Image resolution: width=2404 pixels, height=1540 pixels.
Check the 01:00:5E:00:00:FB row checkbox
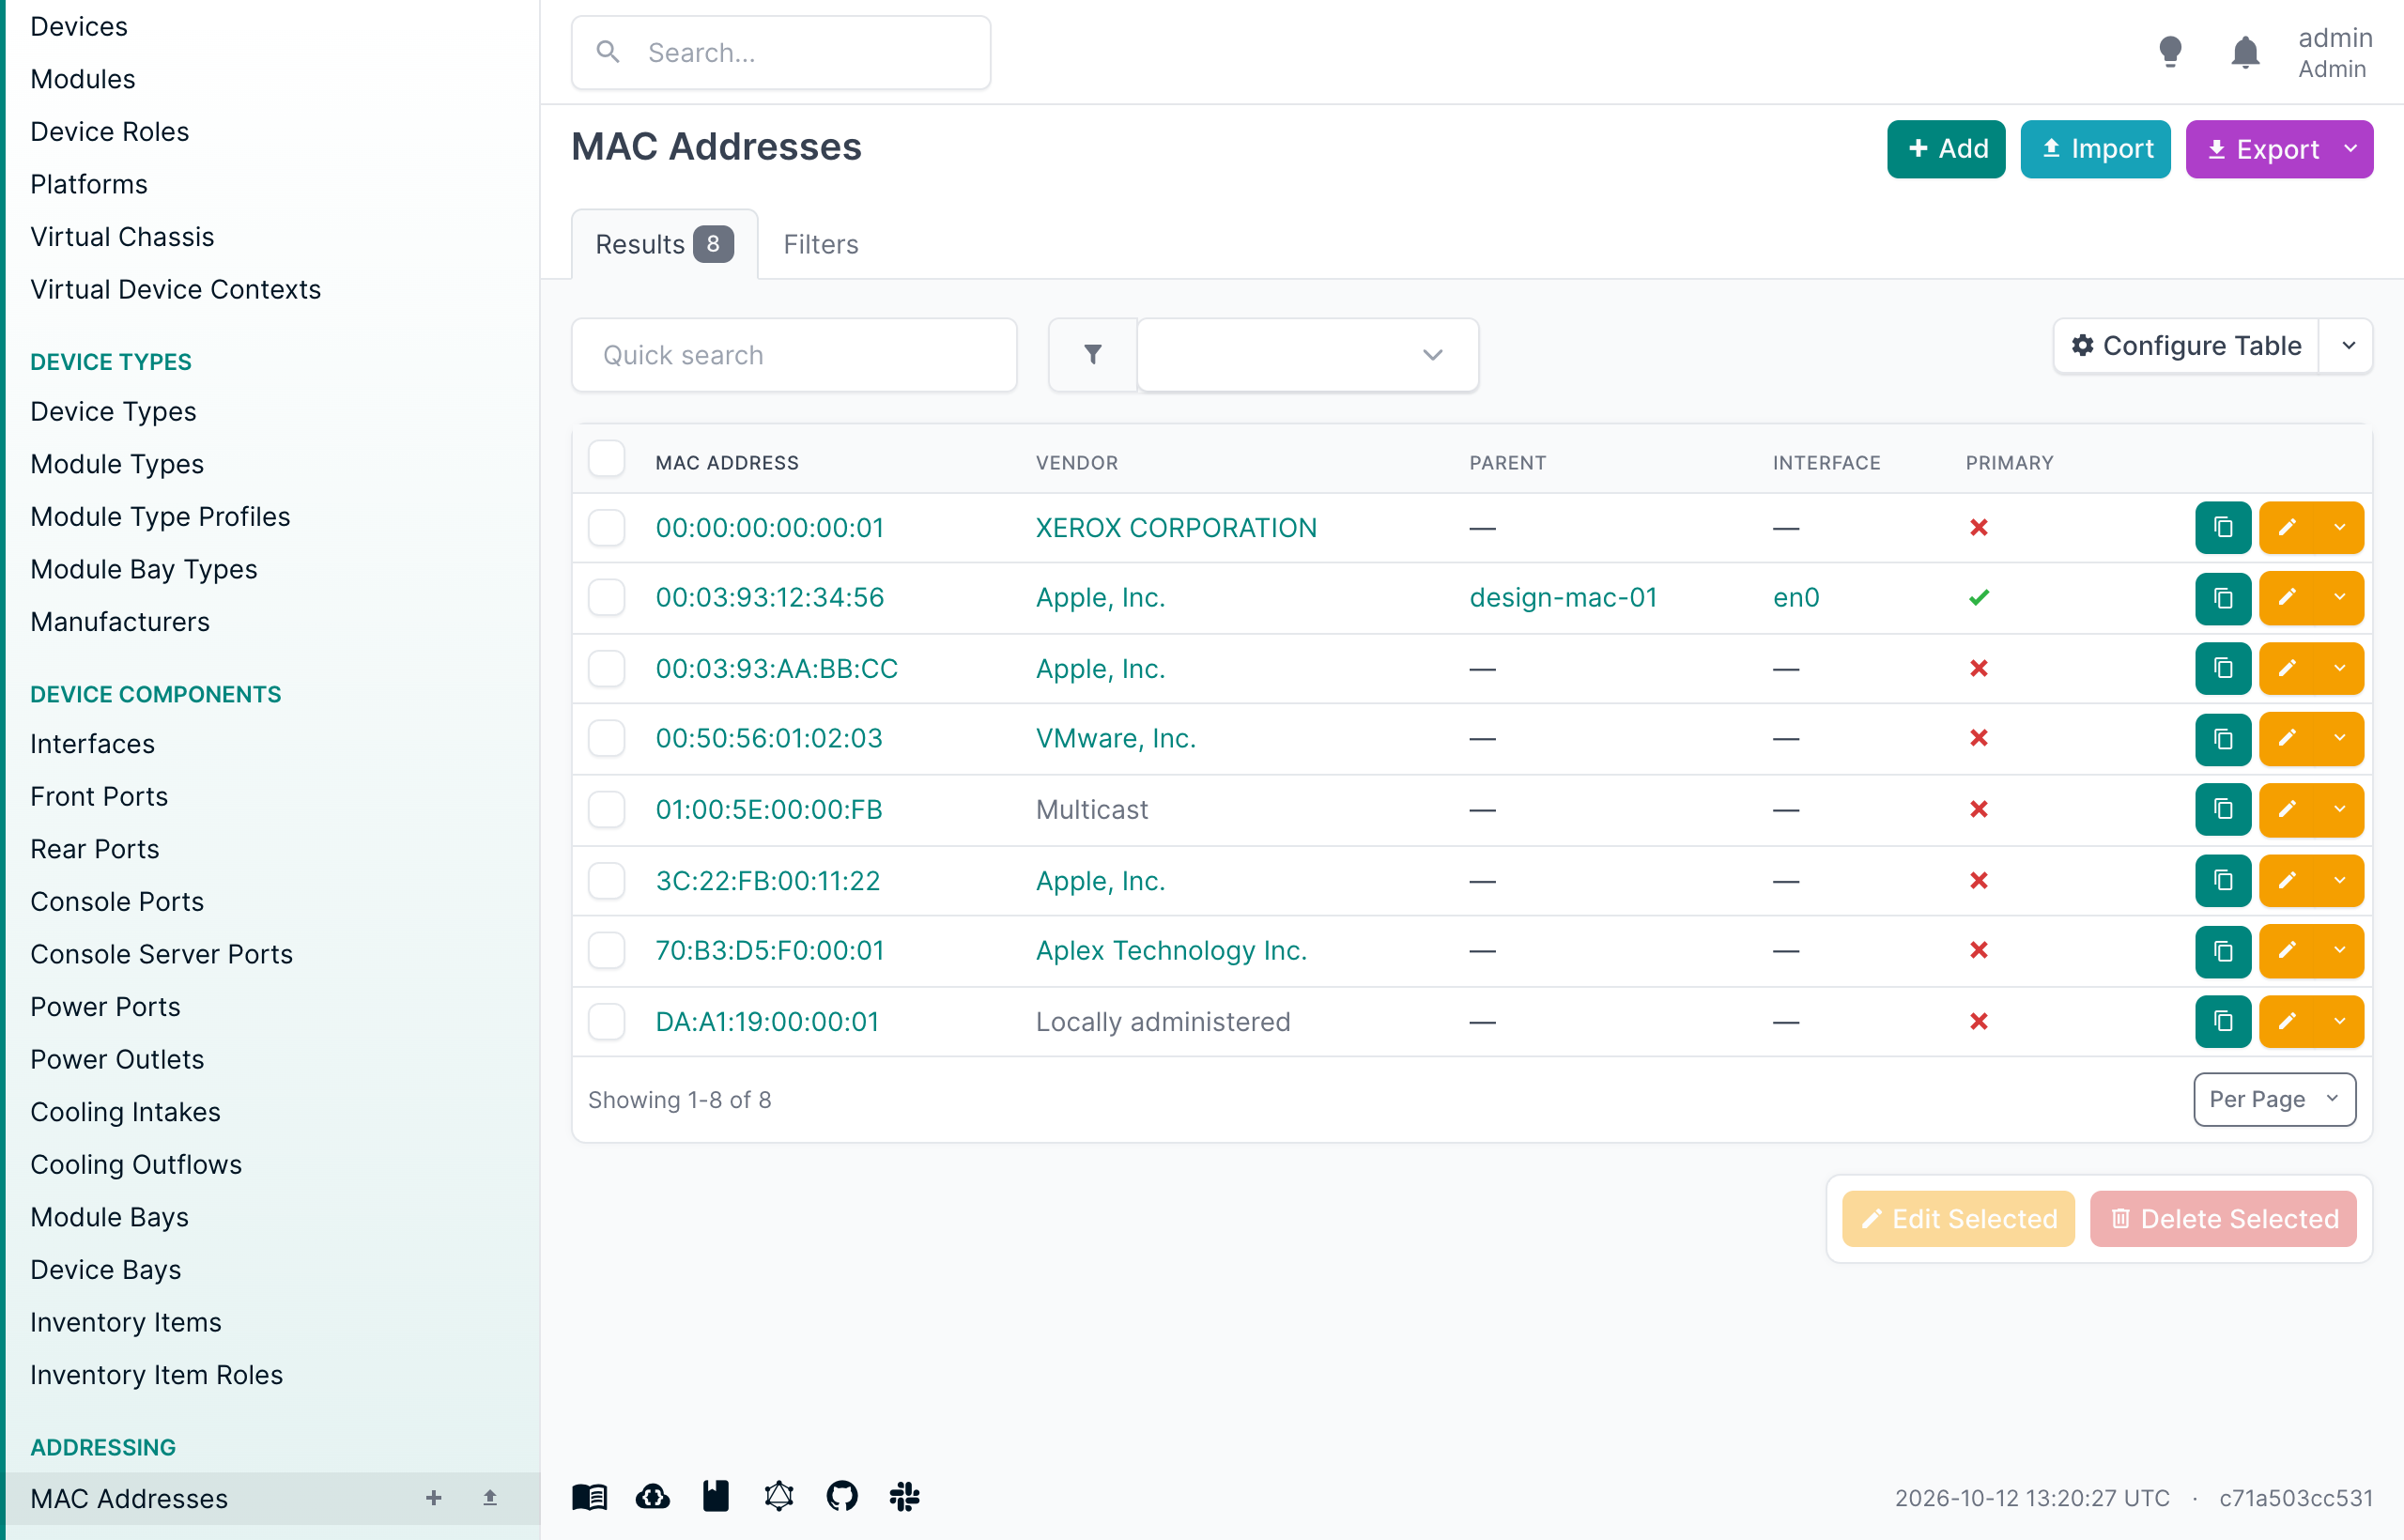[606, 809]
